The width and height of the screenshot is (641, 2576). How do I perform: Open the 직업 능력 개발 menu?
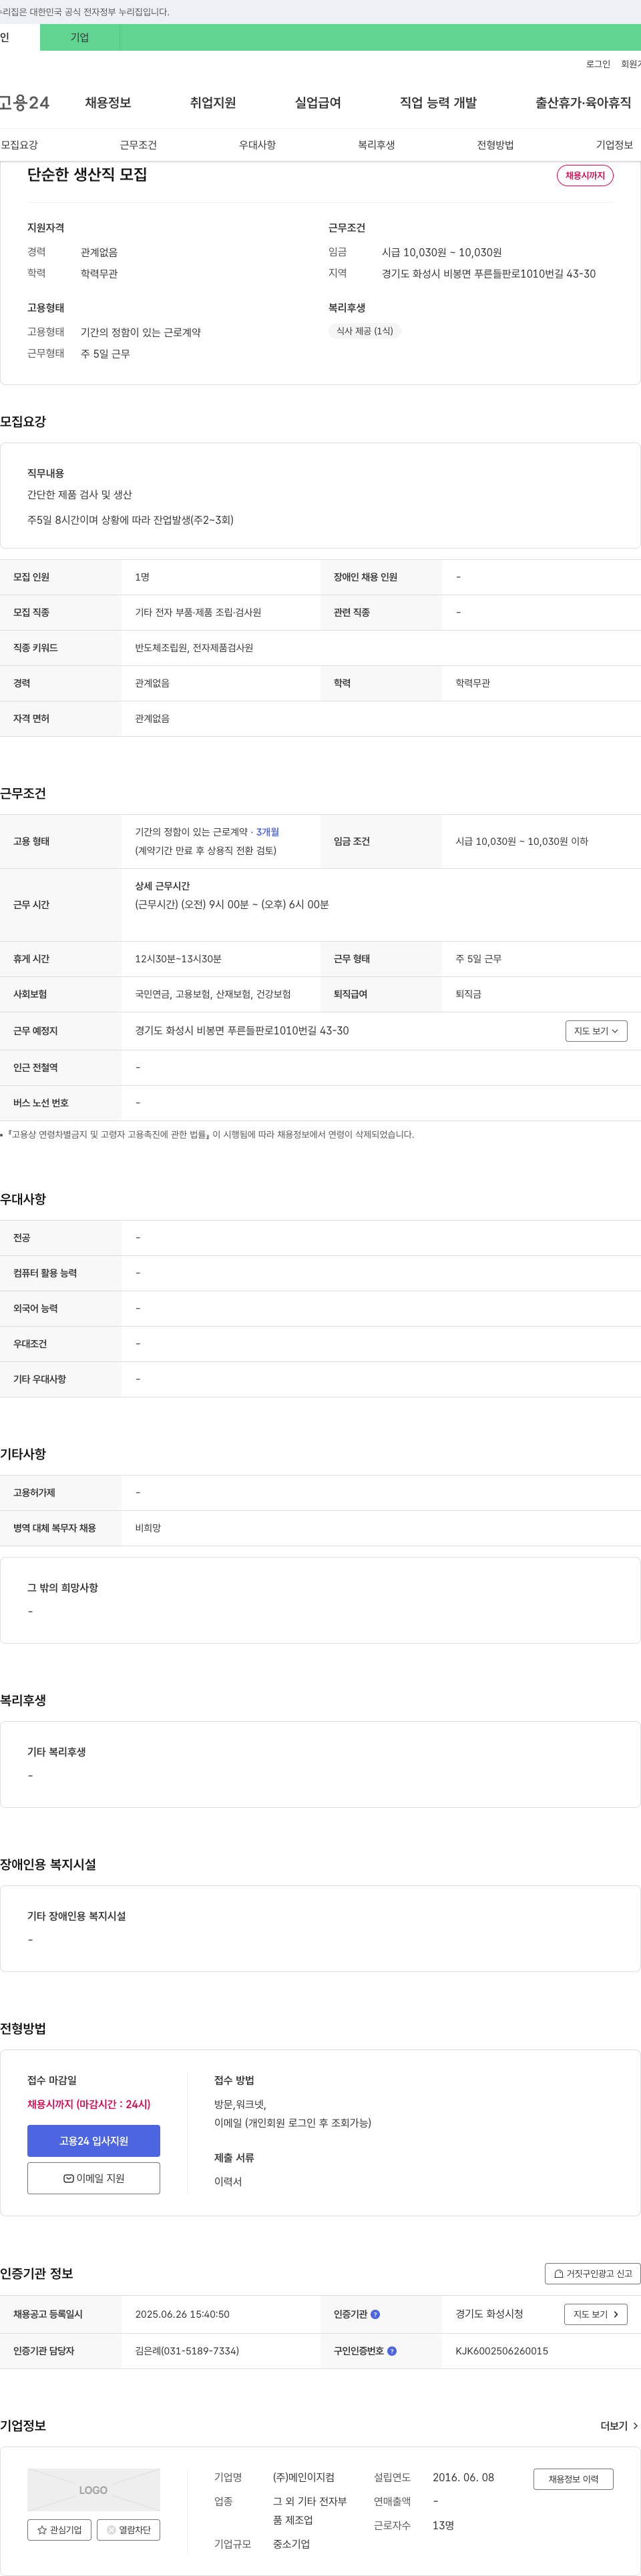438,103
